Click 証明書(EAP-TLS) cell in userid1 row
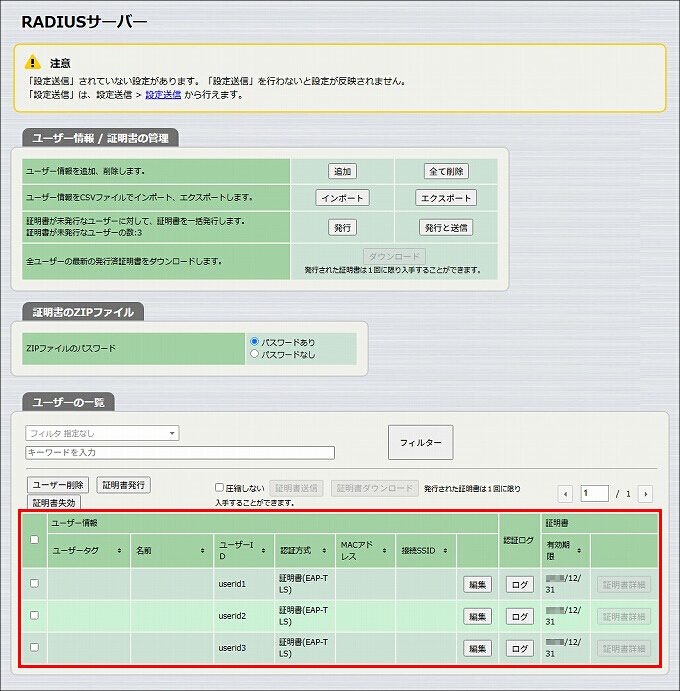The width and height of the screenshot is (680, 691). coord(303,583)
